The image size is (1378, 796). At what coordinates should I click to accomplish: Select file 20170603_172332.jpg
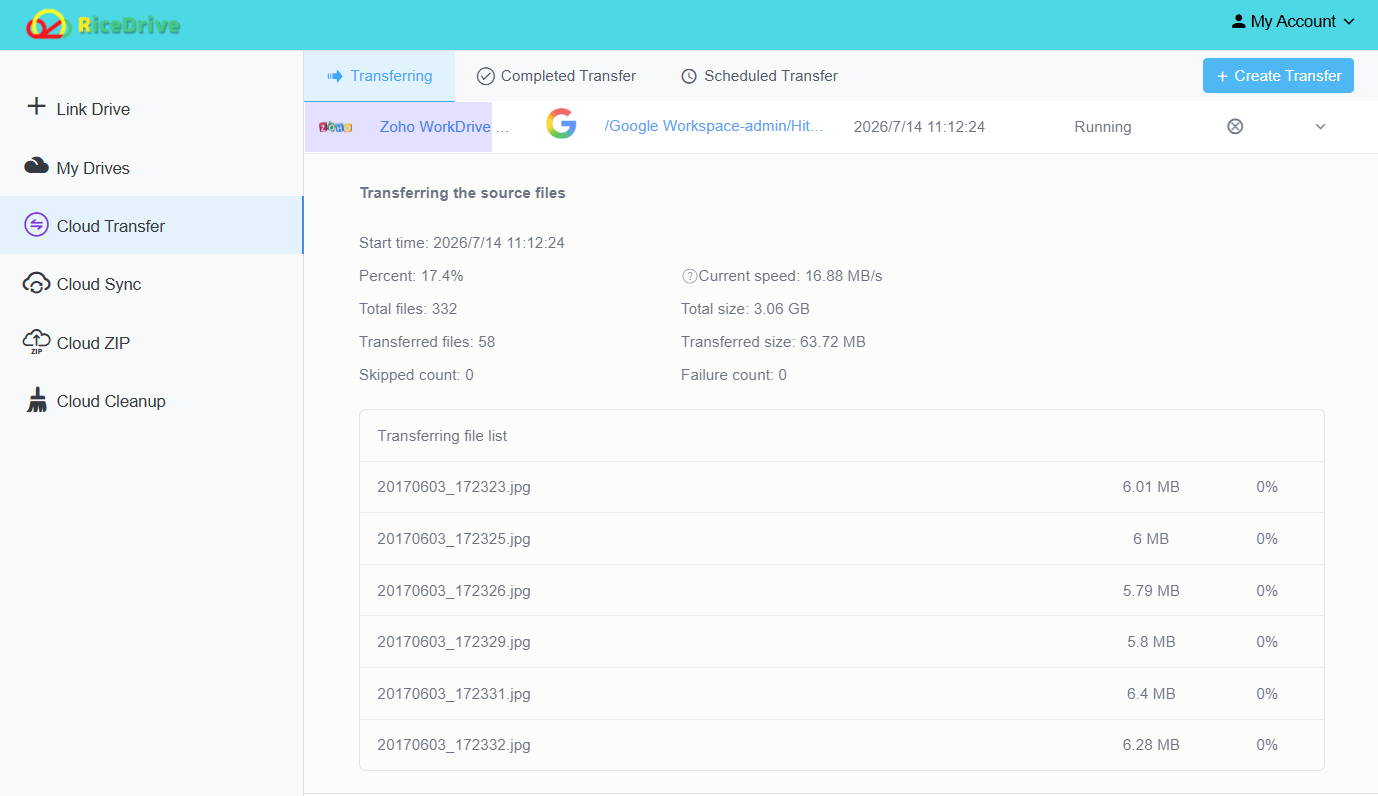(x=454, y=745)
